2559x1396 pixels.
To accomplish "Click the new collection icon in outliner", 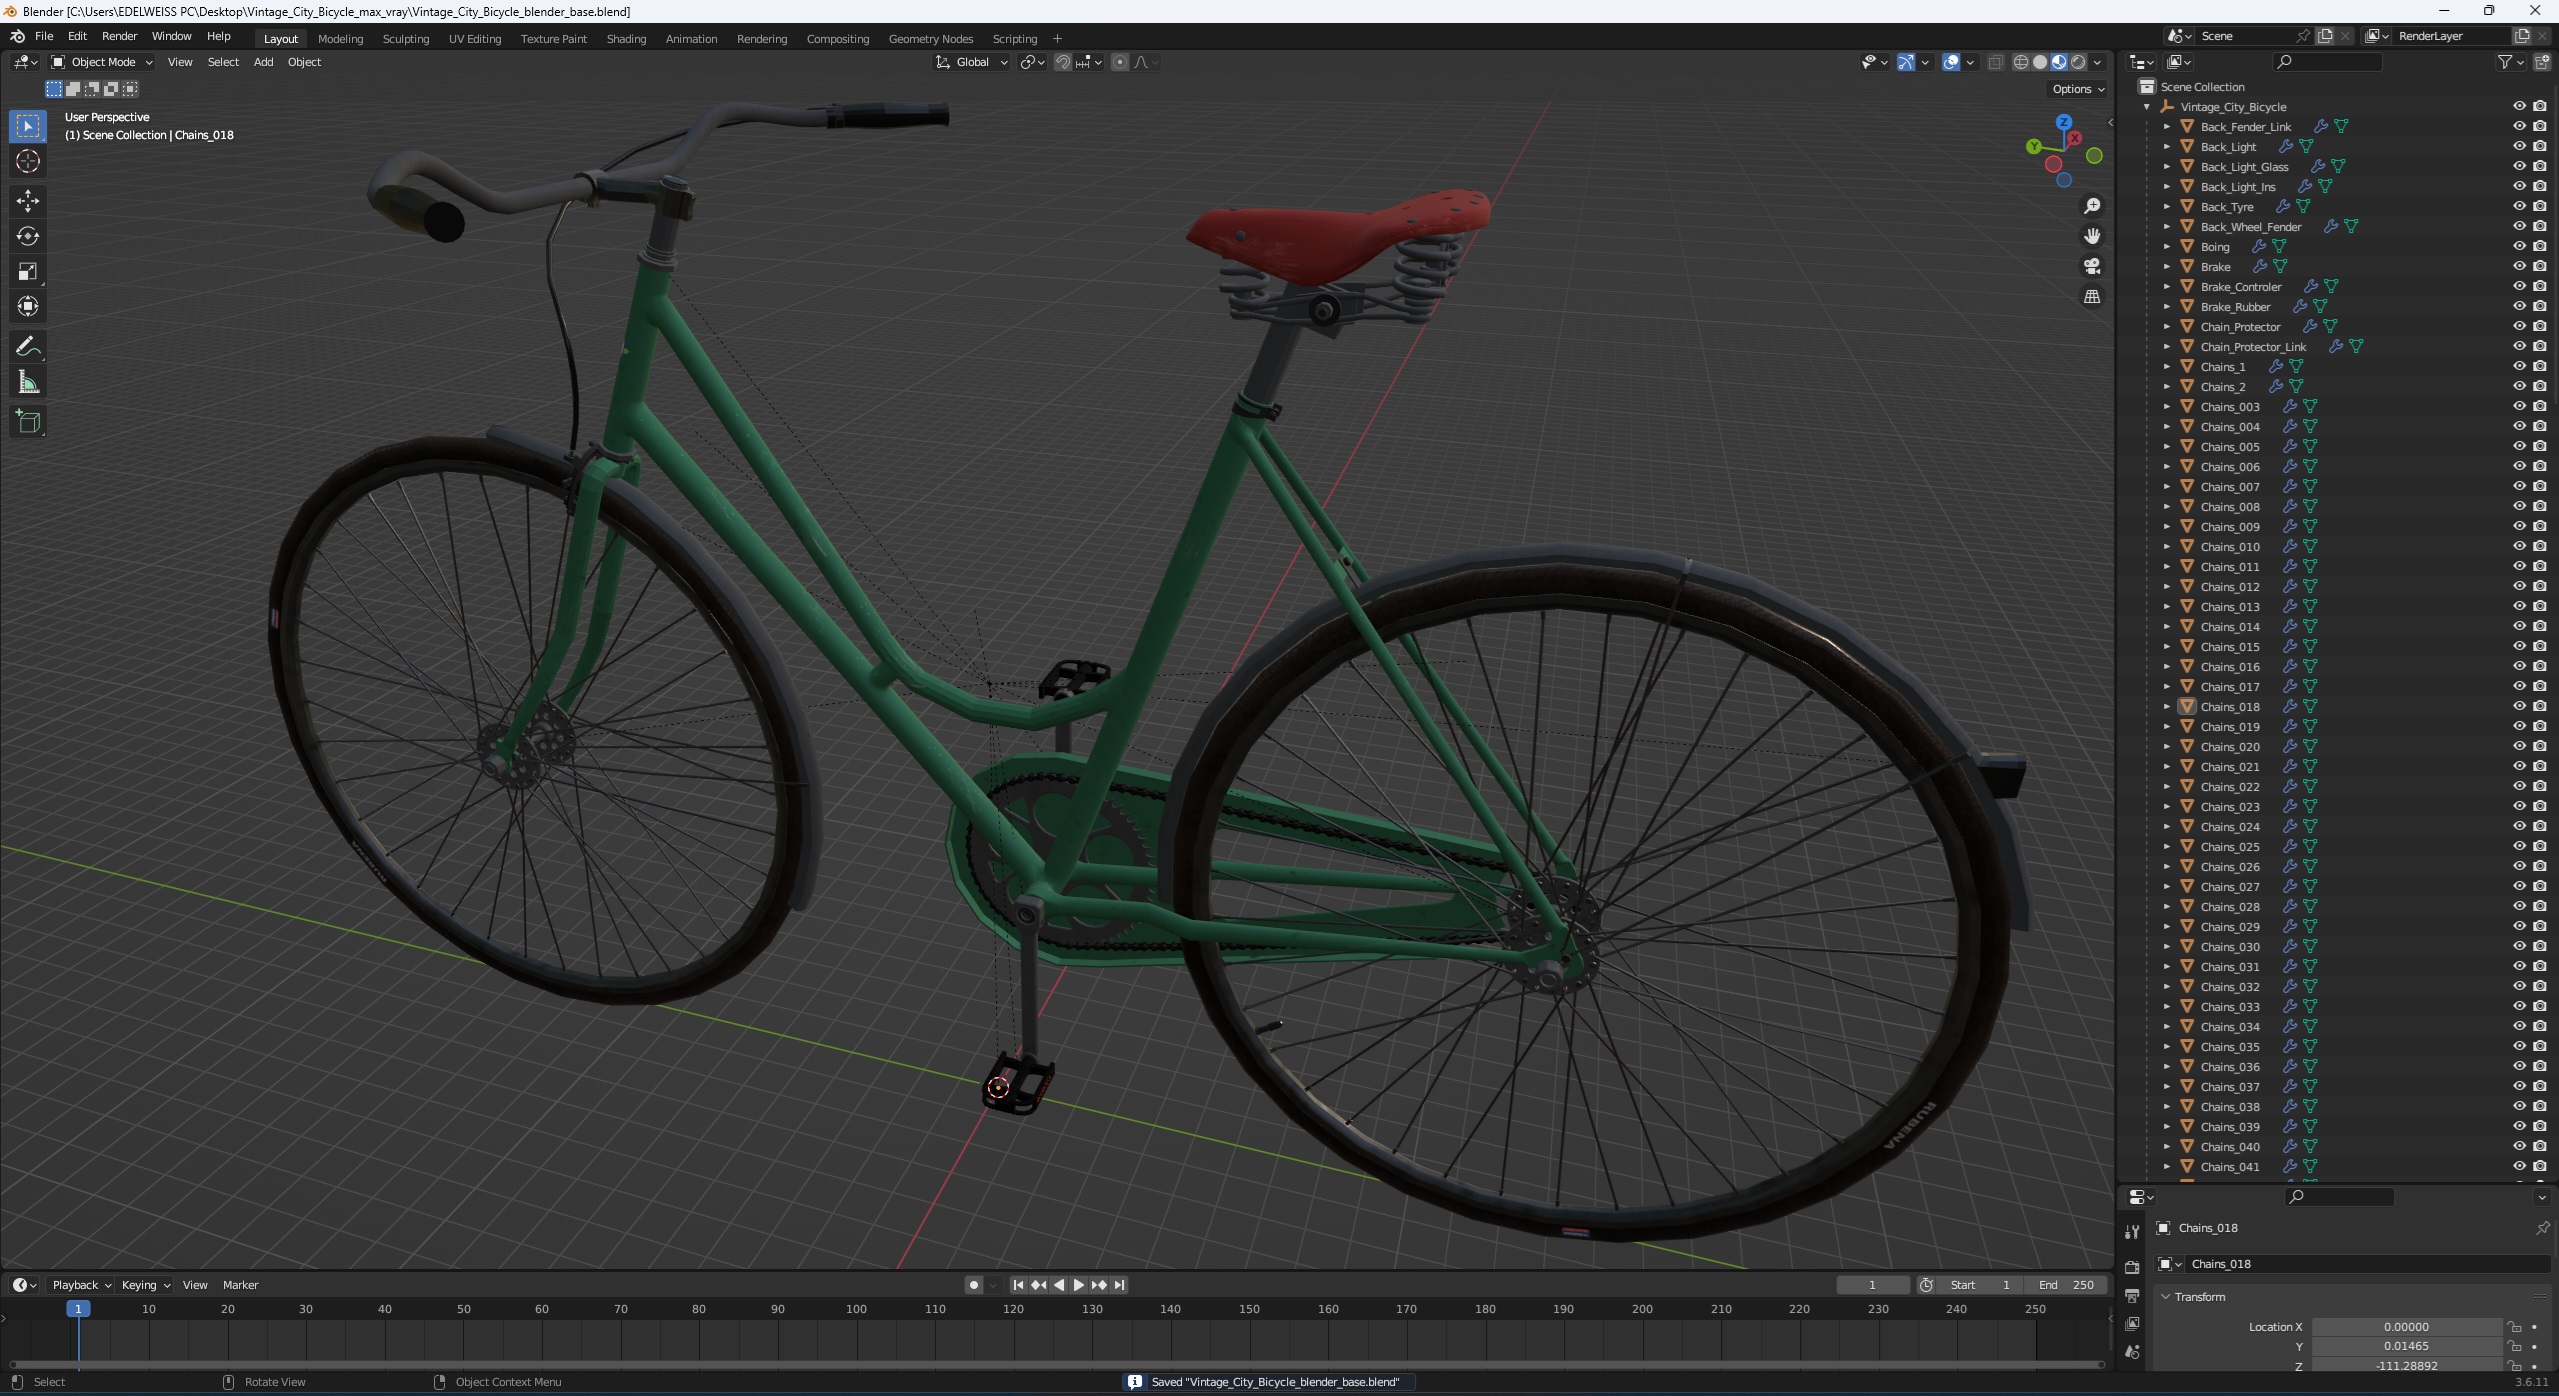I will (2542, 62).
